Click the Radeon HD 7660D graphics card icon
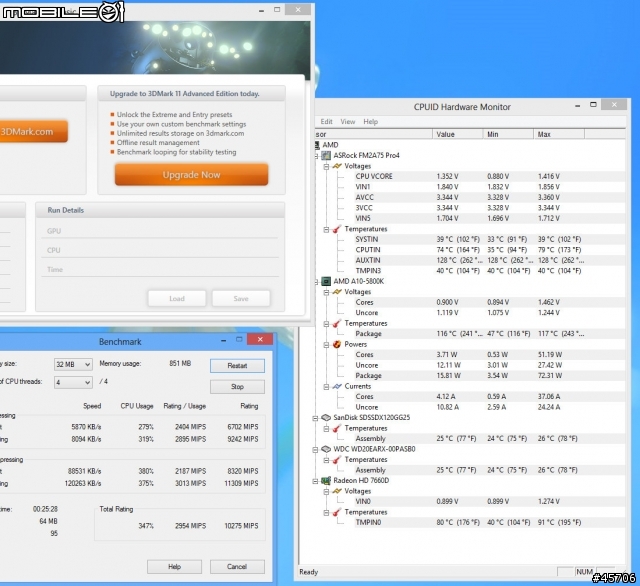Image resolution: width=640 pixels, height=586 pixels. [326, 480]
